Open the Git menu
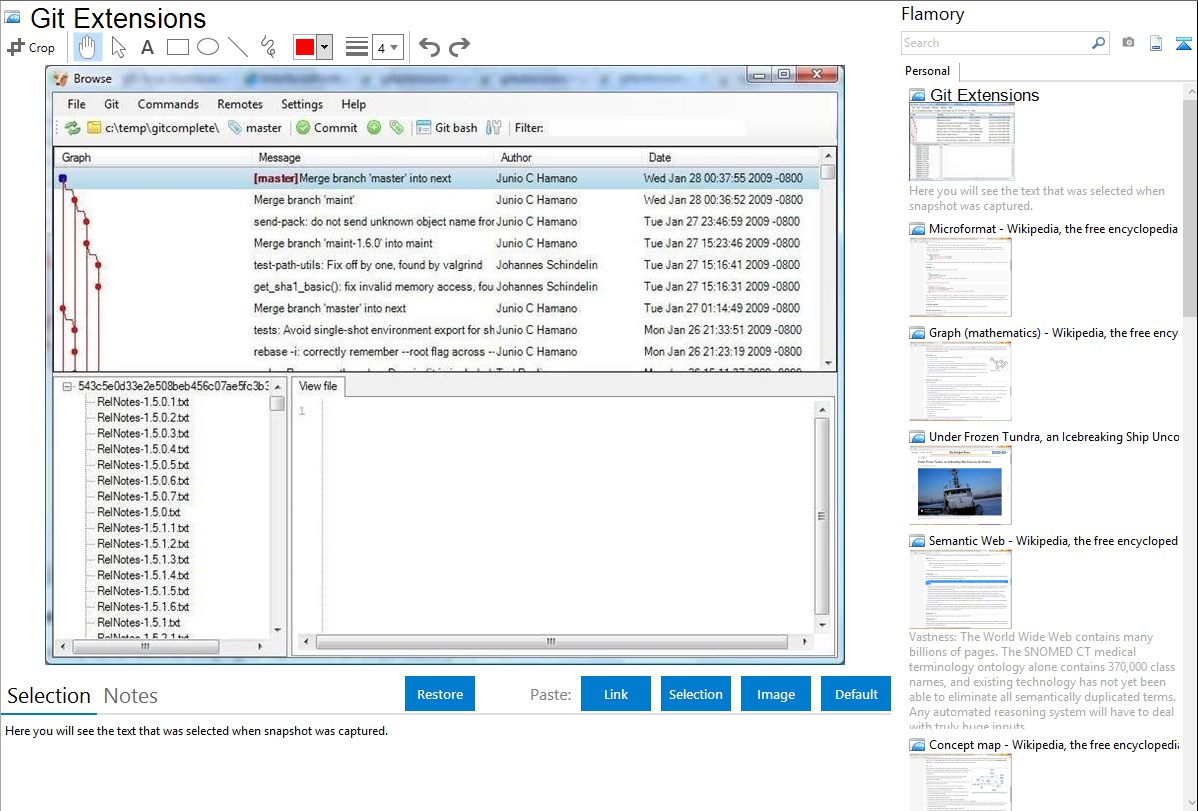 [x=112, y=105]
